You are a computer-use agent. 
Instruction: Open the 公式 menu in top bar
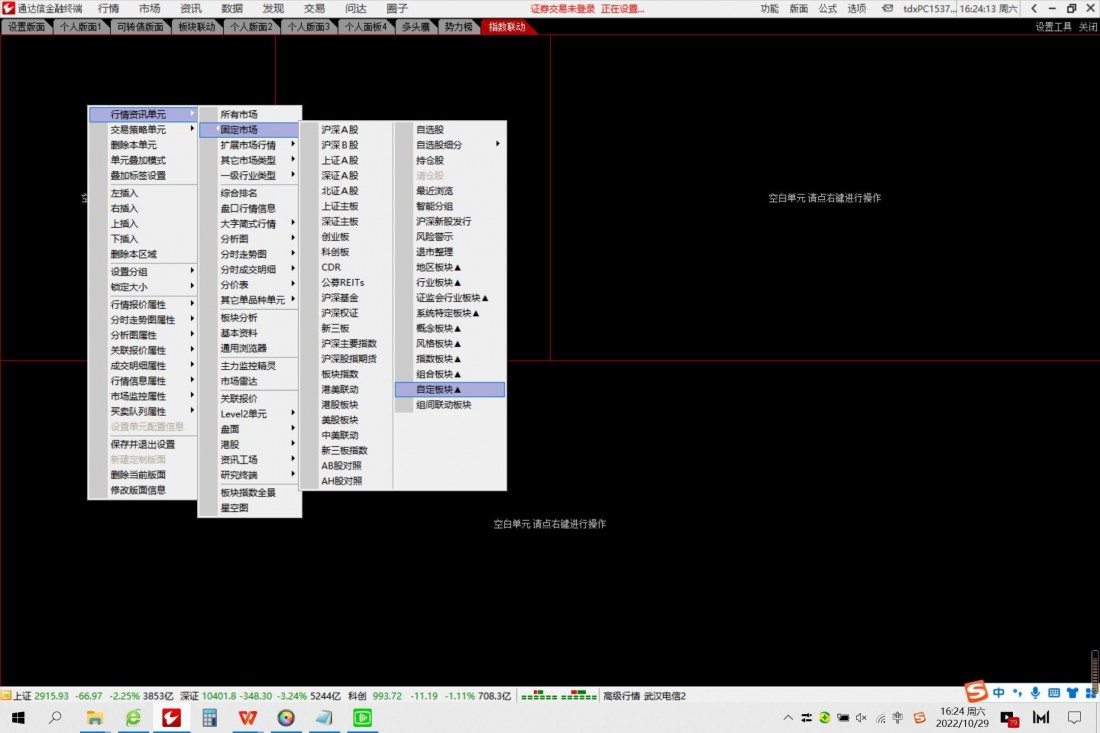[828, 8]
